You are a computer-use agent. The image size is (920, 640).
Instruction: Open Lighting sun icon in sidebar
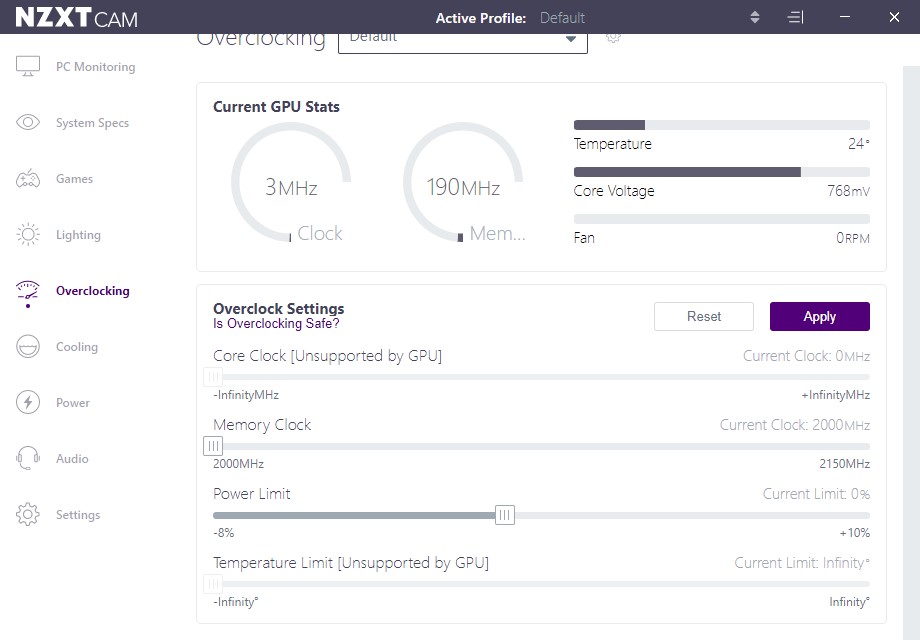click(28, 235)
